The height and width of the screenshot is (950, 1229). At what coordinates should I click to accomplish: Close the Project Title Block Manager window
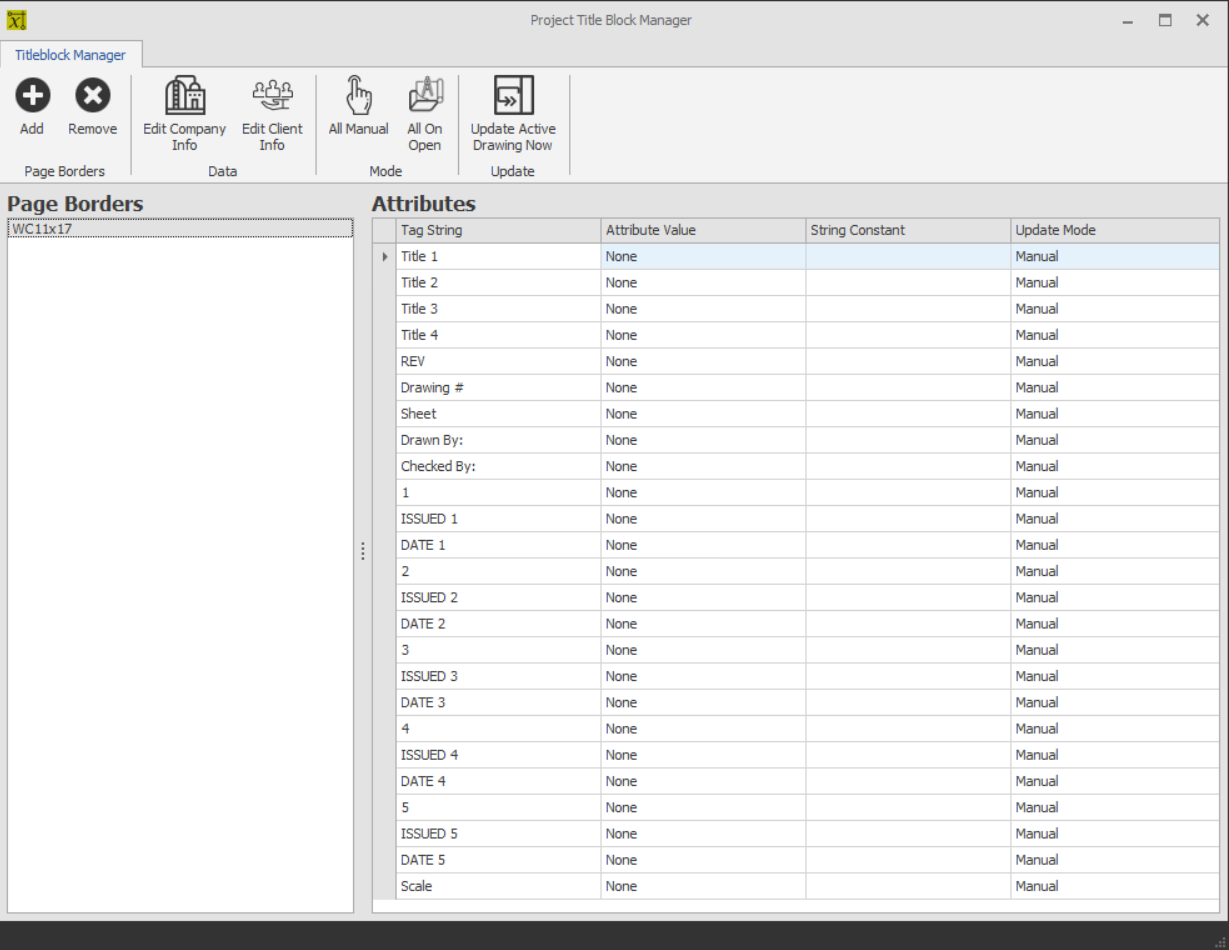coord(1202,20)
